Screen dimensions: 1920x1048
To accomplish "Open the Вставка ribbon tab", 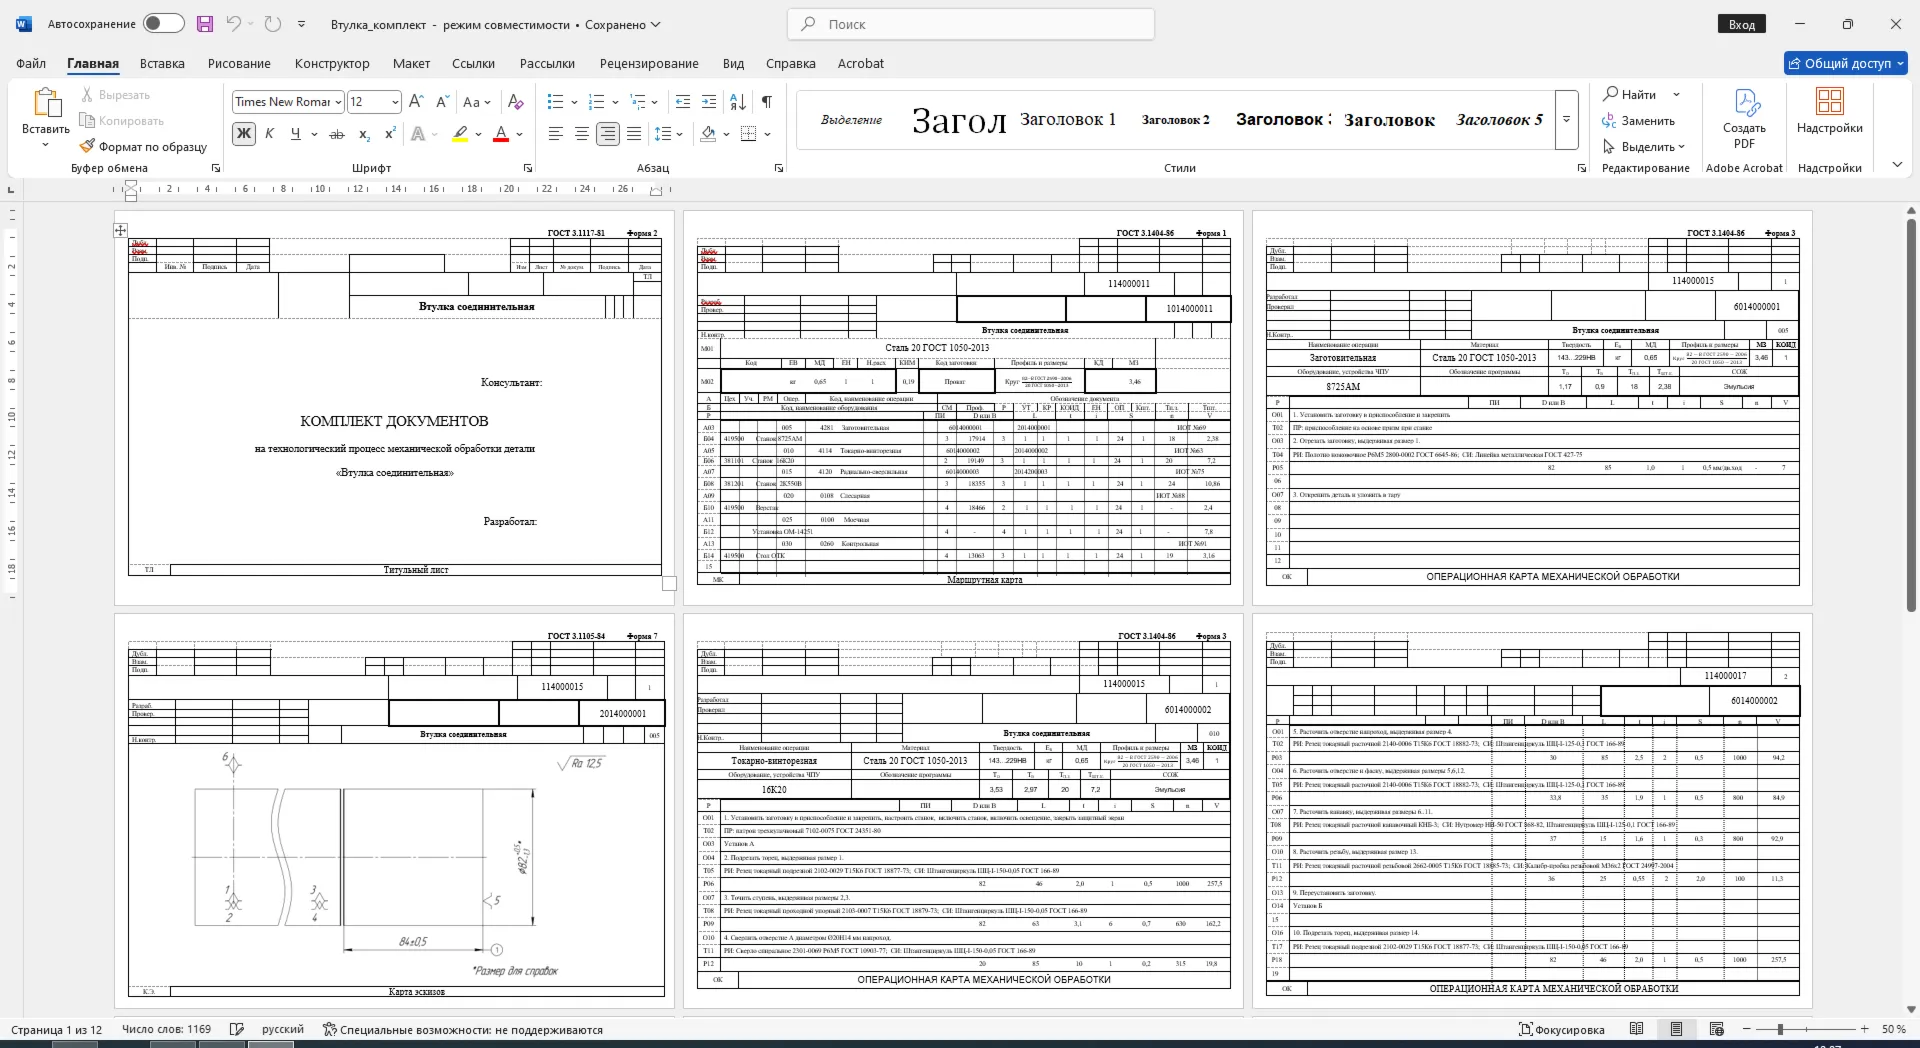I will [162, 63].
